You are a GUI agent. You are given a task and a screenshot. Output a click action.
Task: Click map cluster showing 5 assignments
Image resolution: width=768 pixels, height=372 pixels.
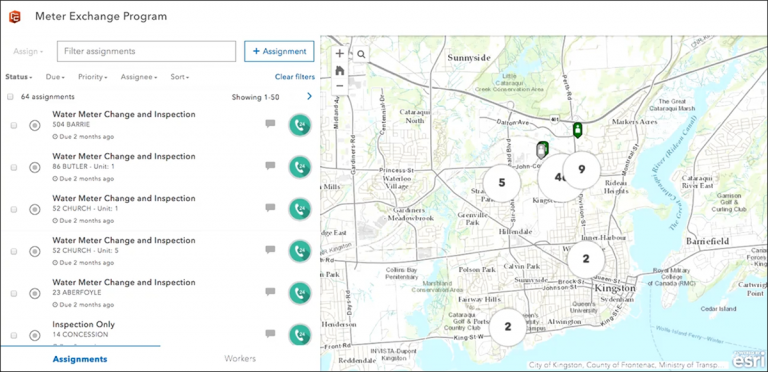(x=502, y=183)
